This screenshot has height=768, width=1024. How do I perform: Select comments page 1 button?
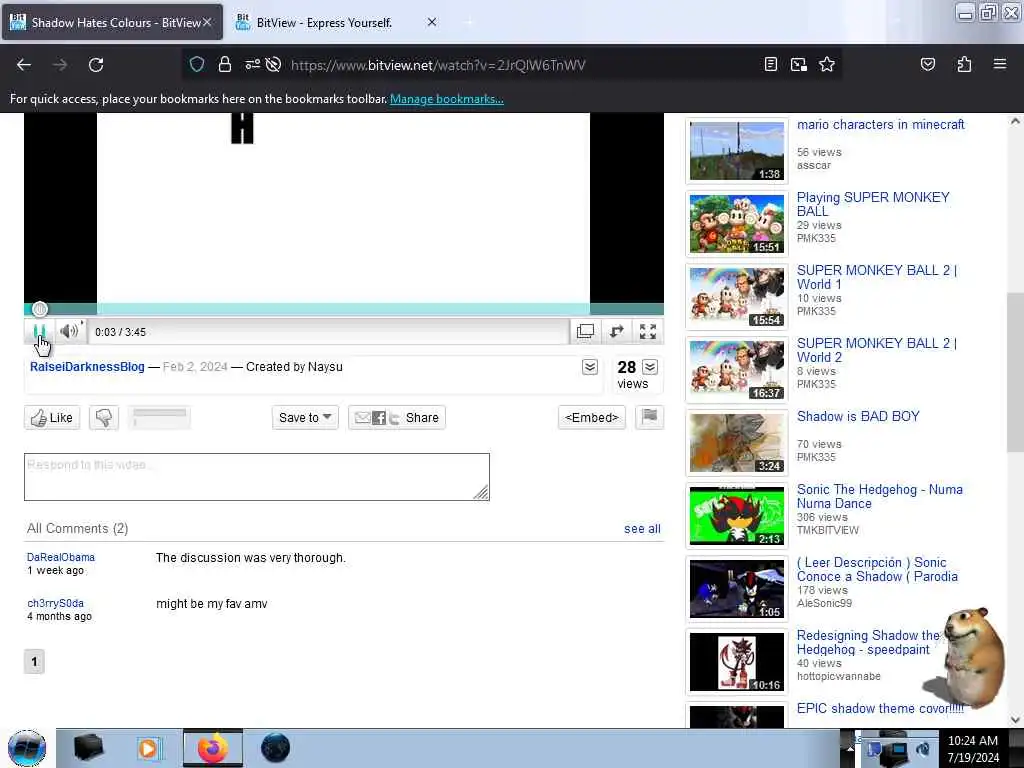click(34, 662)
